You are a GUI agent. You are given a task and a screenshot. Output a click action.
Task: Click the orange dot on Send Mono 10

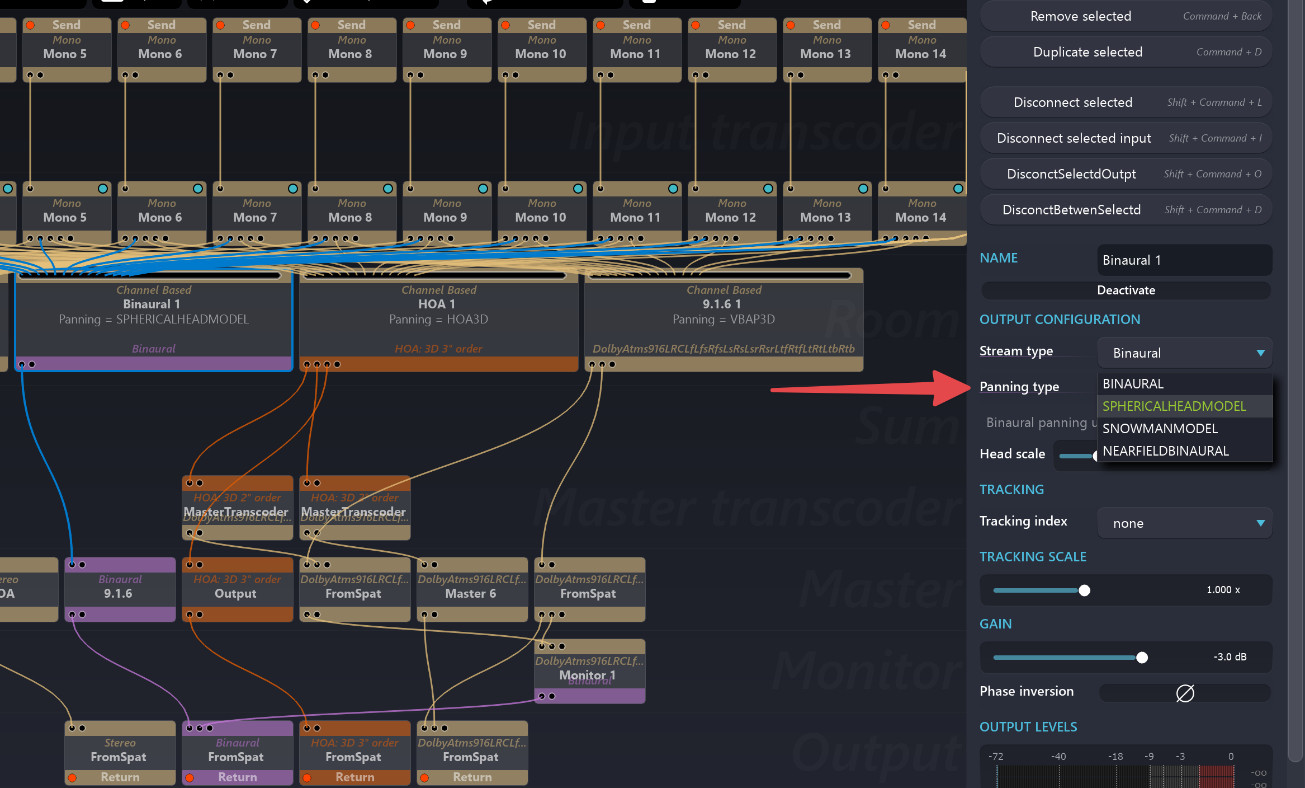[x=505, y=24]
